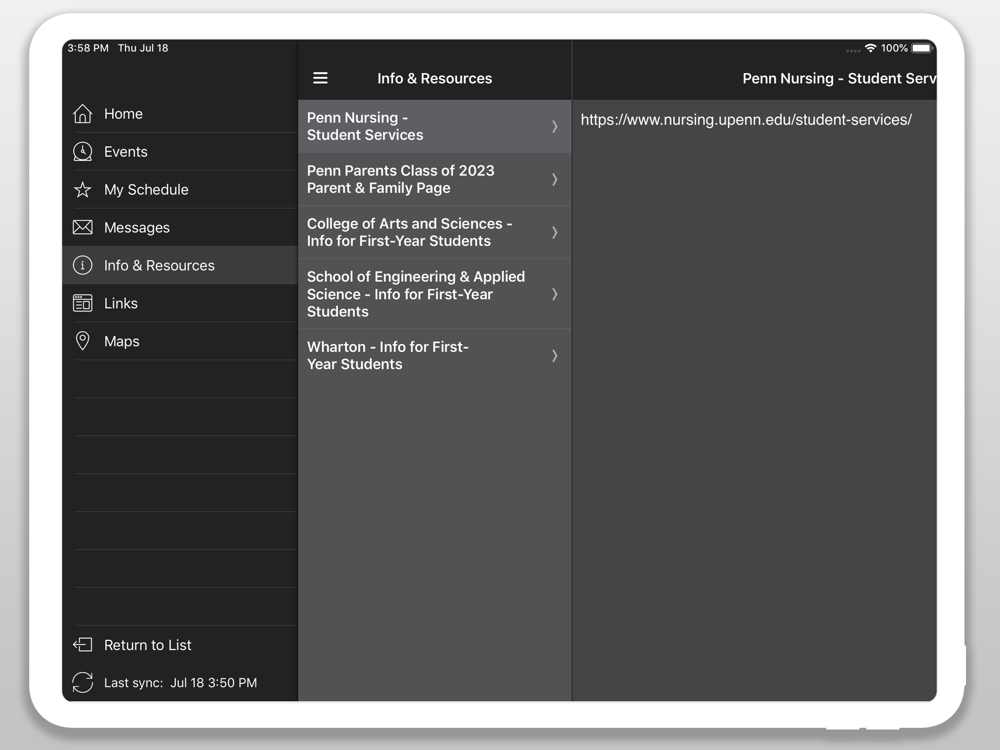Tap the Return to List exit icon
This screenshot has width=1000, height=750.
(82, 645)
